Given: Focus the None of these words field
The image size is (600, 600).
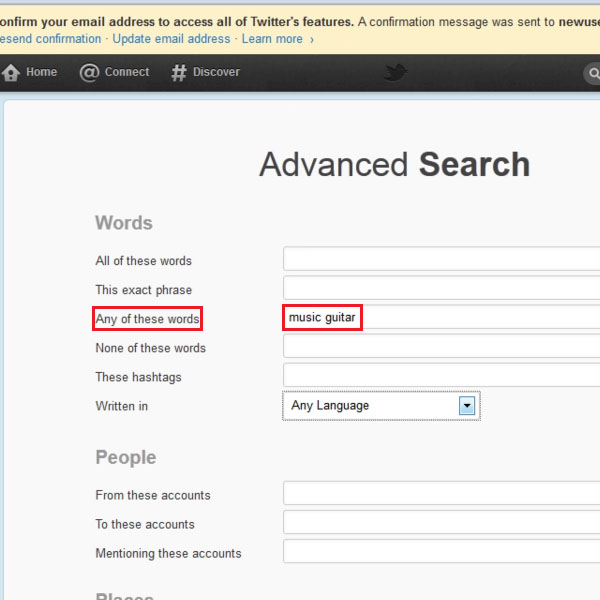Looking at the screenshot, I should [x=442, y=346].
